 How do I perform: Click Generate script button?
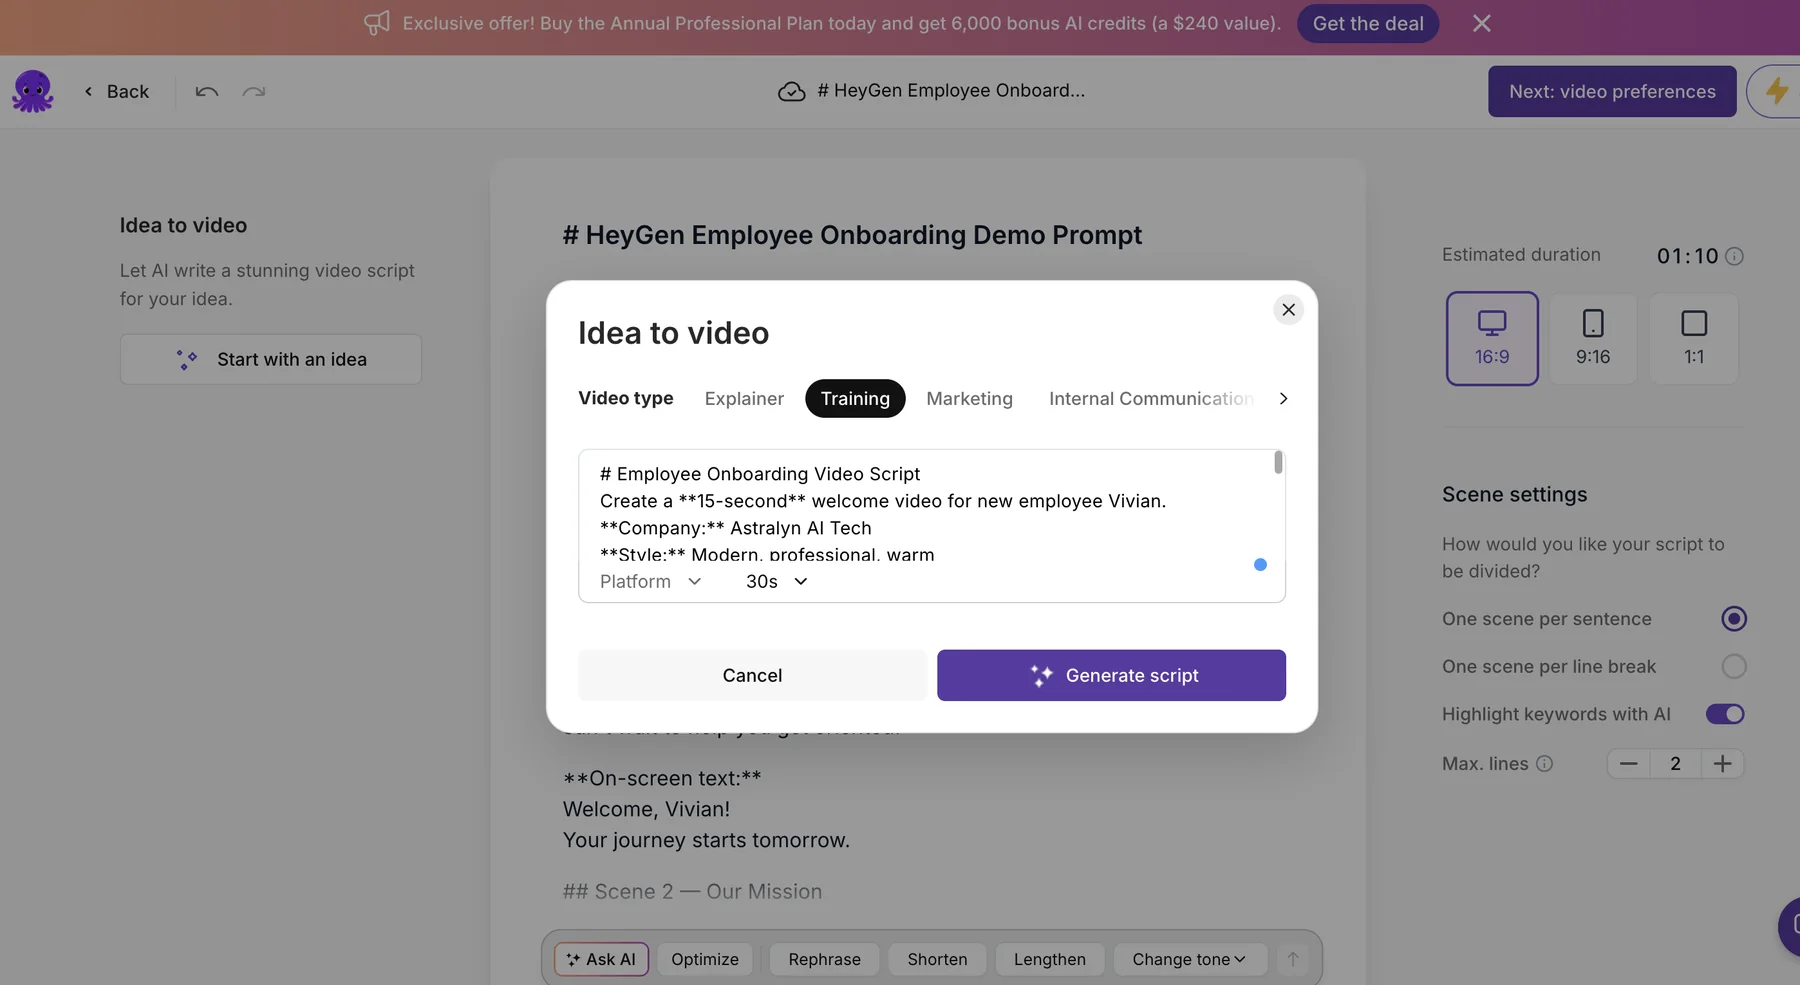click(1111, 675)
